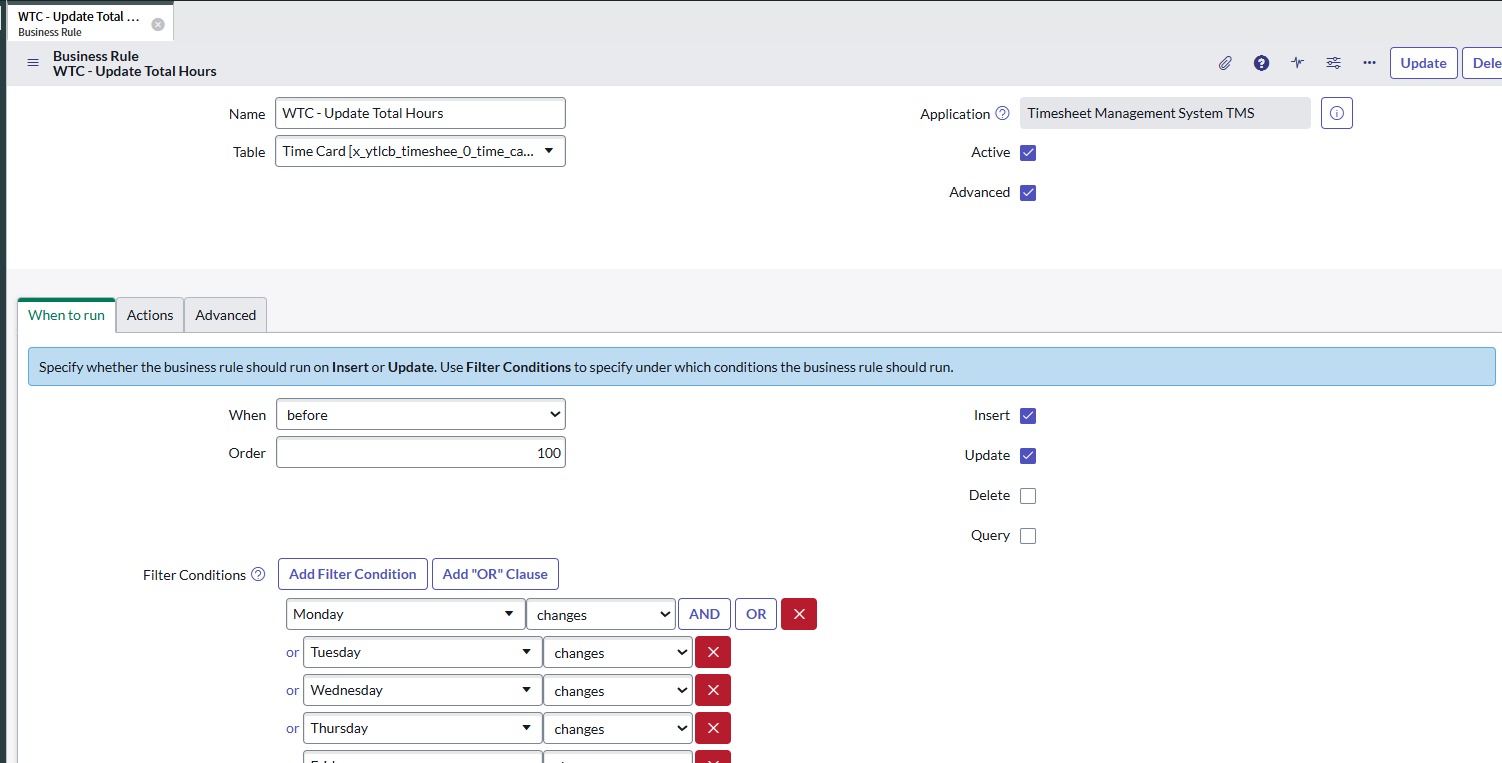Viewport: 1502px width, 763px height.
Task: Uncheck the Active checkbox
Action: point(1028,153)
